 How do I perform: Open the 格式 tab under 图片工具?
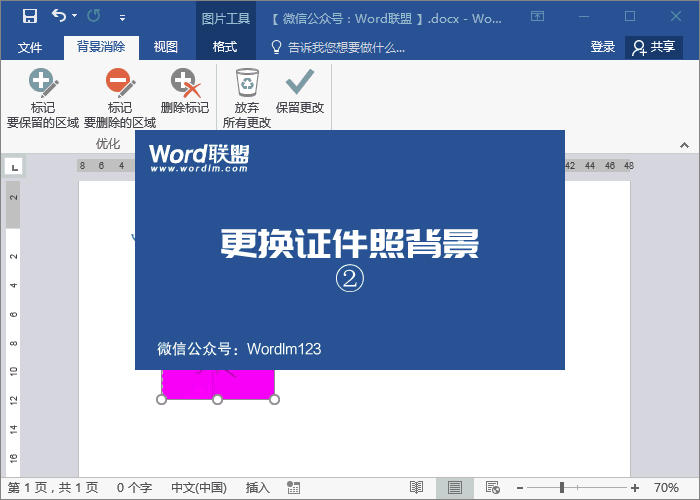225,47
